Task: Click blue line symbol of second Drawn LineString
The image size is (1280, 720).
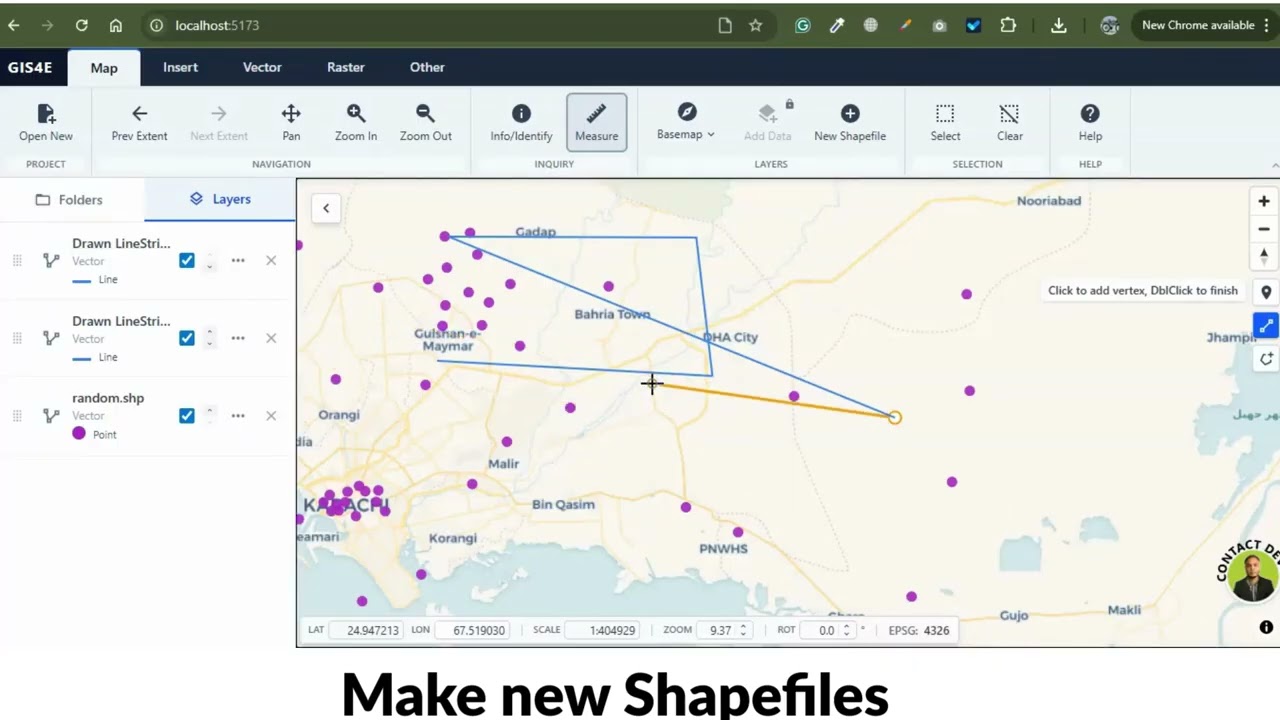Action: pos(82,358)
